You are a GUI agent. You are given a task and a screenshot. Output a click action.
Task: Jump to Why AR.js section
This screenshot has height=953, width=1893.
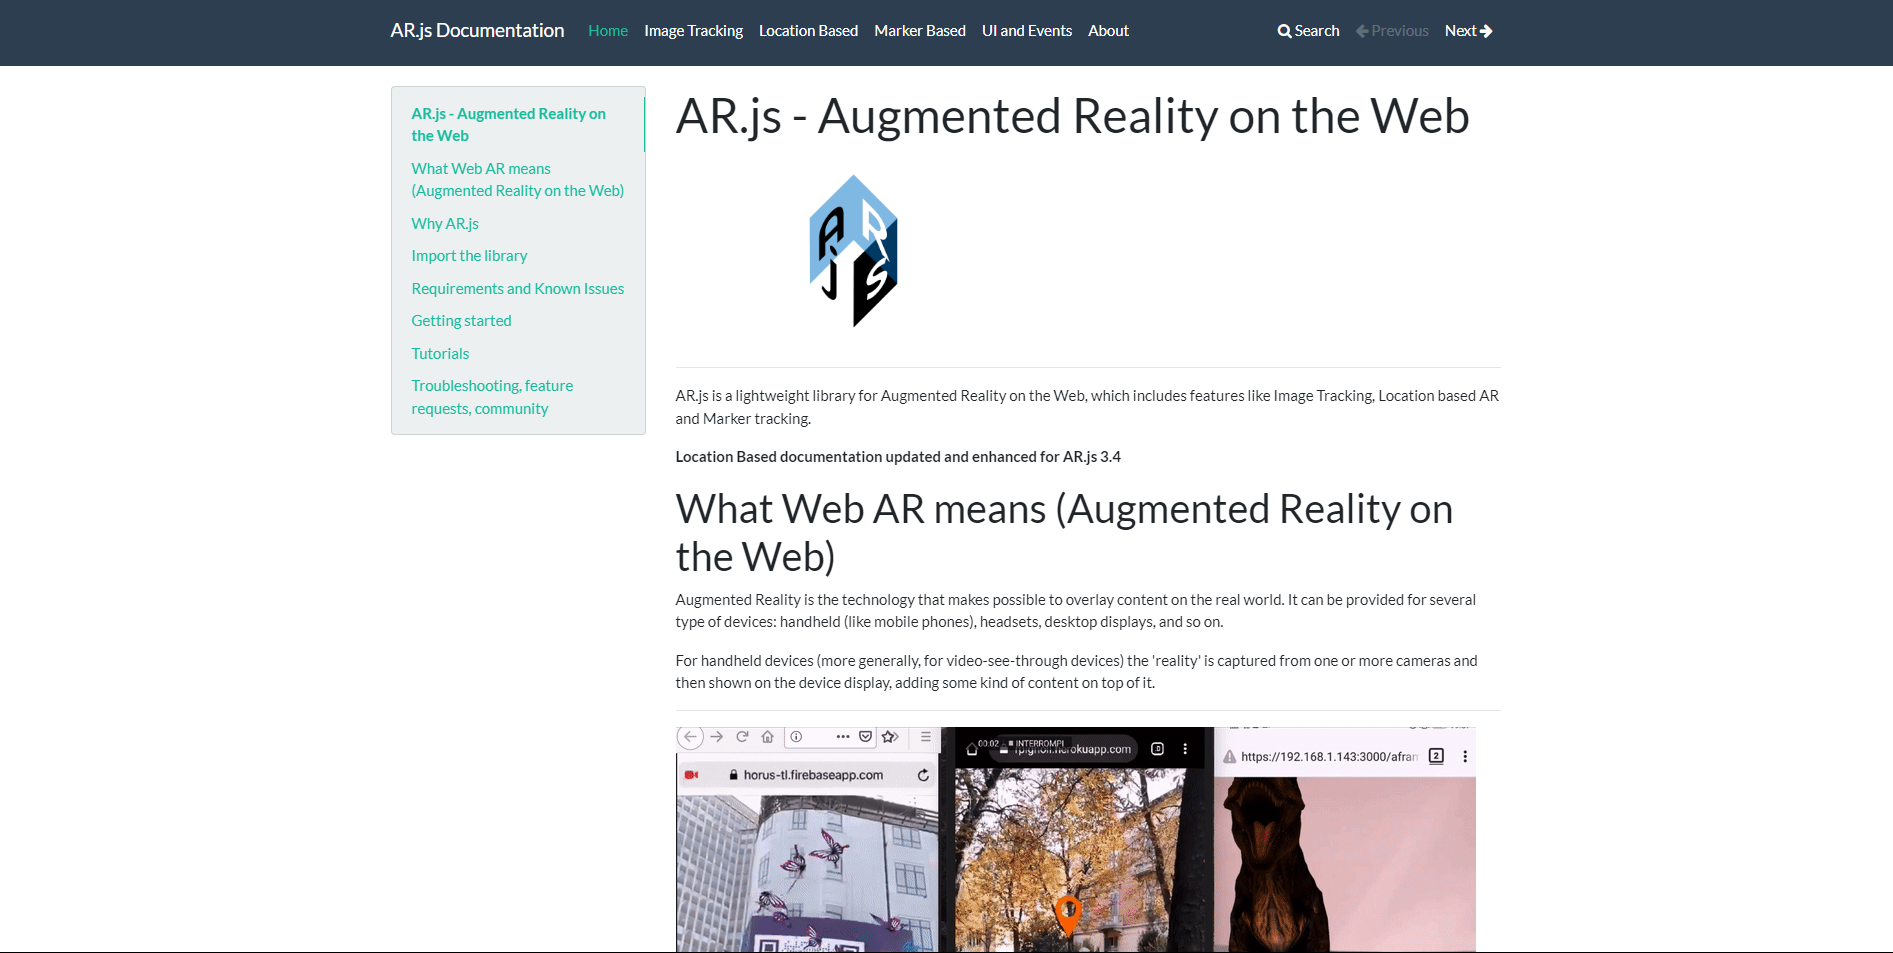coord(445,224)
